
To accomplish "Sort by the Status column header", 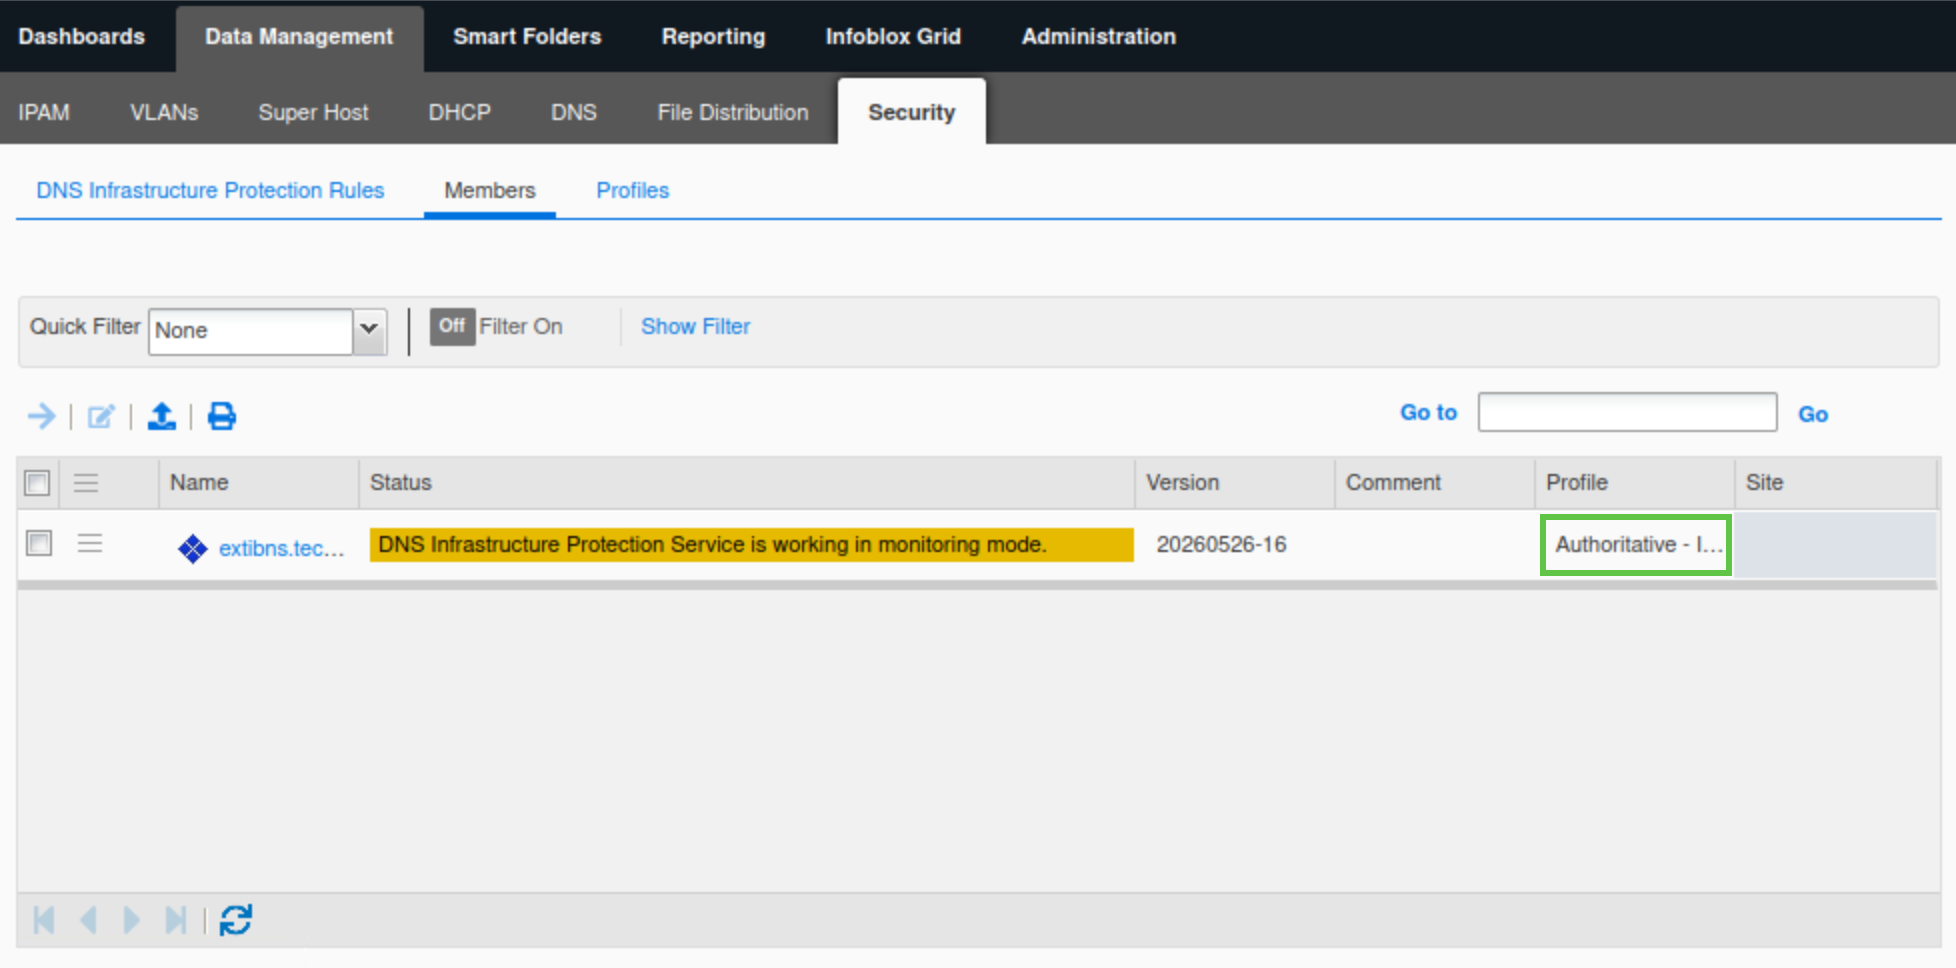I will [747, 483].
